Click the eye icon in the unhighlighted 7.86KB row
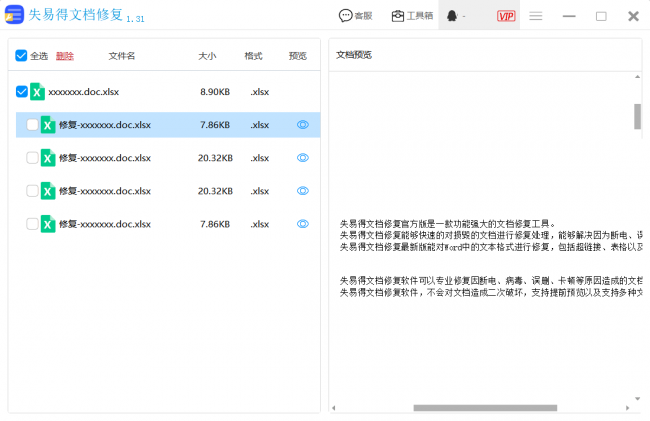Image resolution: width=650 pixels, height=421 pixels. [303, 224]
